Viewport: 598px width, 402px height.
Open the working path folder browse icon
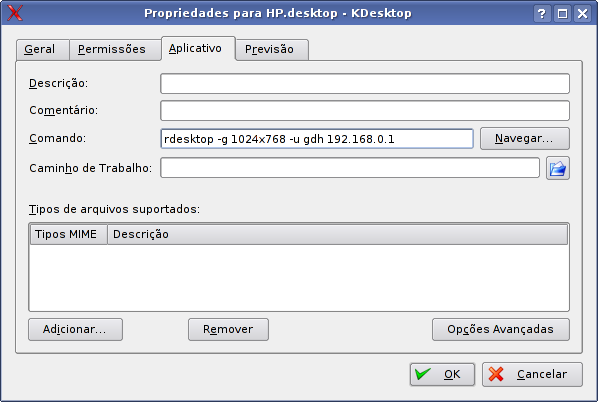coord(558,168)
